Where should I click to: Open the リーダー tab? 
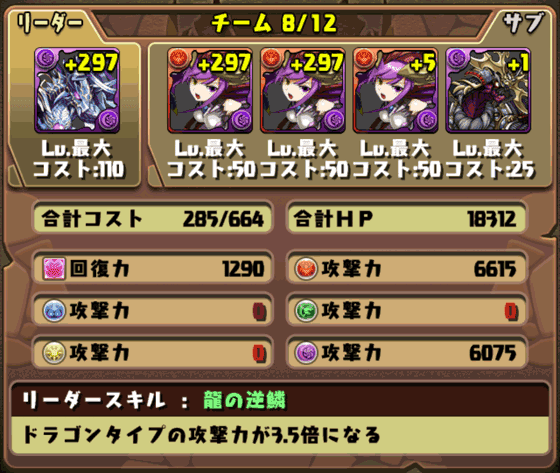[x=50, y=24]
